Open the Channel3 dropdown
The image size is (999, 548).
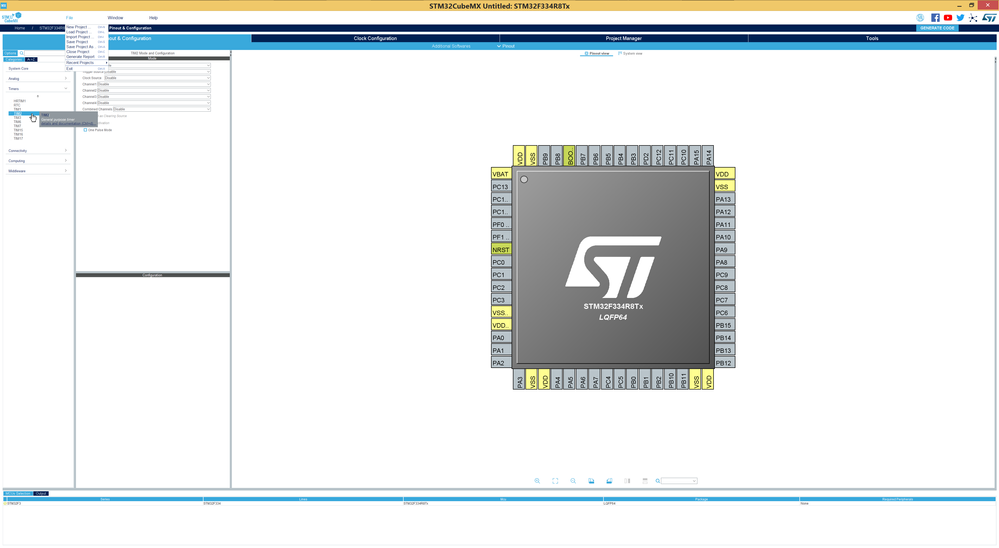(154, 97)
